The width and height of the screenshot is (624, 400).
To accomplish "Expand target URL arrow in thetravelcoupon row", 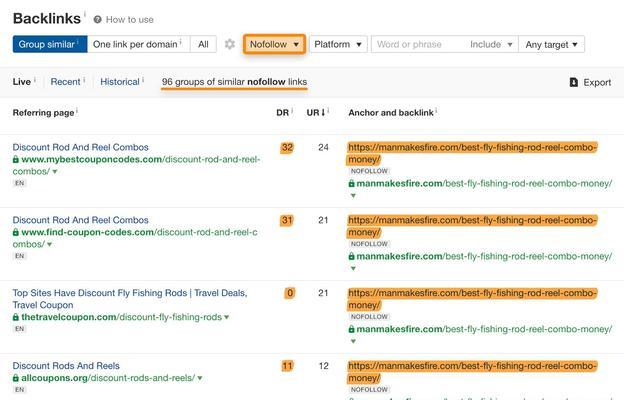I will pos(353,341).
